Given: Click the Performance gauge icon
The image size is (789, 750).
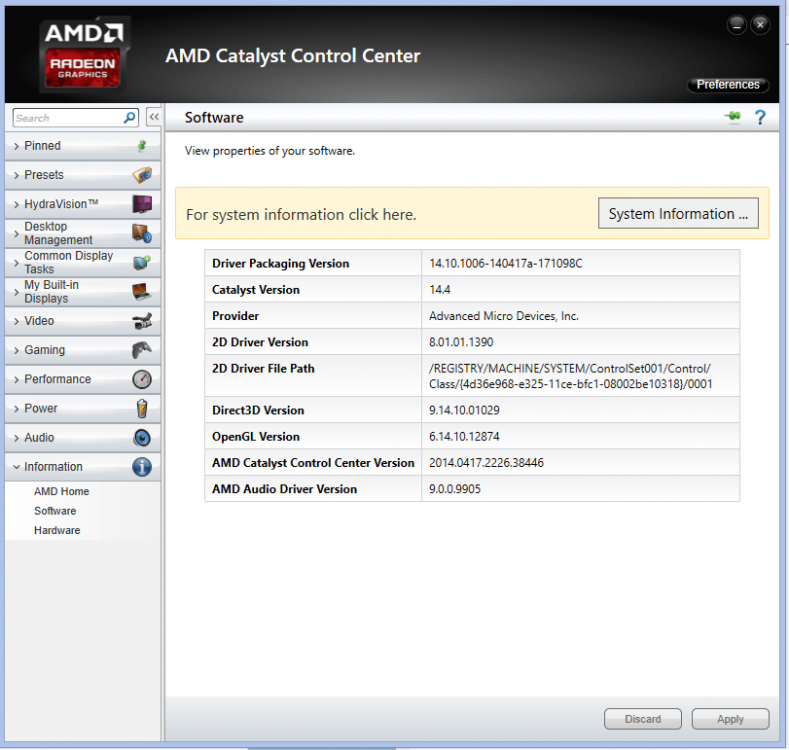Looking at the screenshot, I should 142,379.
